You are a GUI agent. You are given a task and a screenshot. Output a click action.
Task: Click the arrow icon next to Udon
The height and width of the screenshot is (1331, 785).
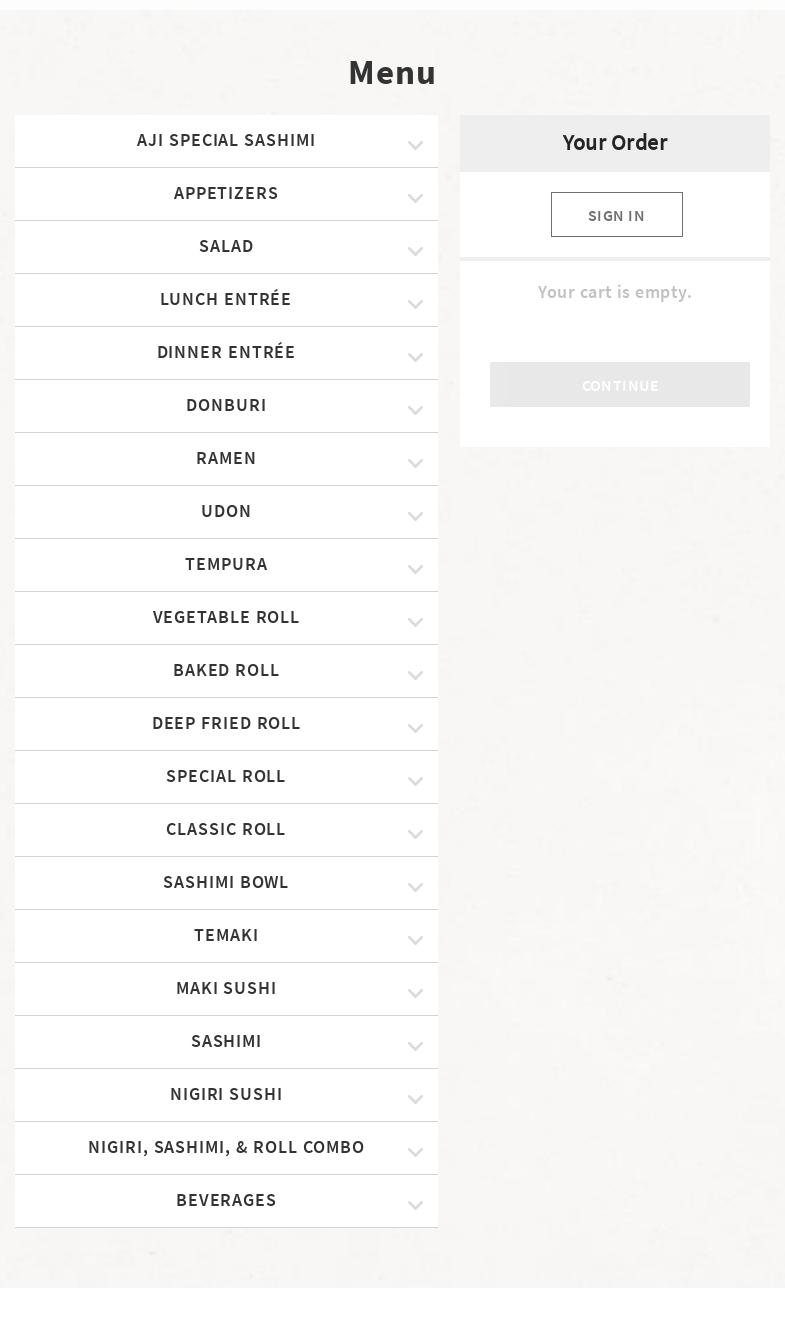(415, 516)
